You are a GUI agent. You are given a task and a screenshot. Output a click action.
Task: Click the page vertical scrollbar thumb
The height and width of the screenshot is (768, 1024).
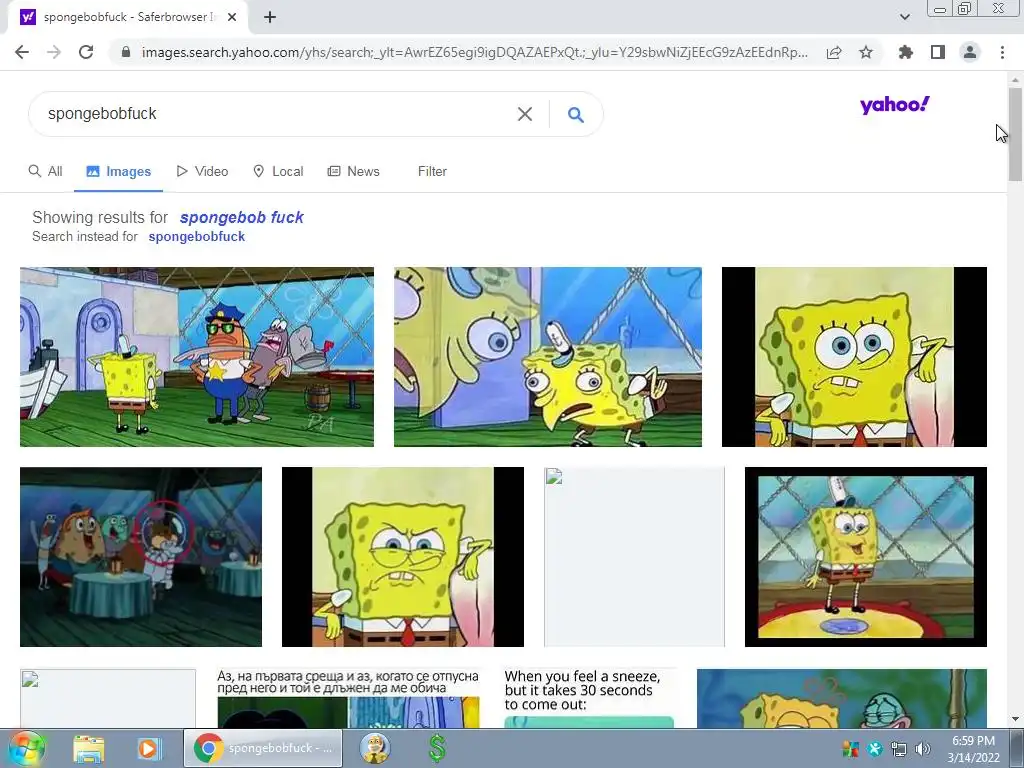click(1015, 134)
